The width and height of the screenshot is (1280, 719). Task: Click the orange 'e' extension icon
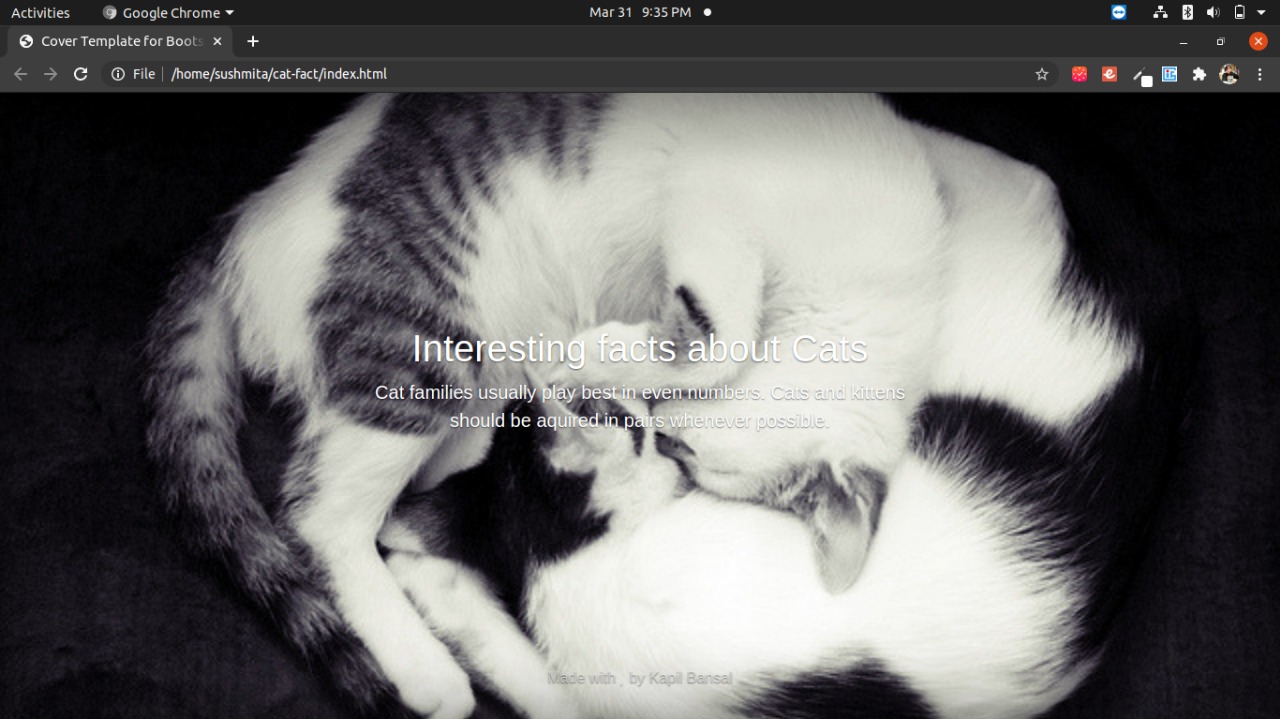coord(1109,73)
